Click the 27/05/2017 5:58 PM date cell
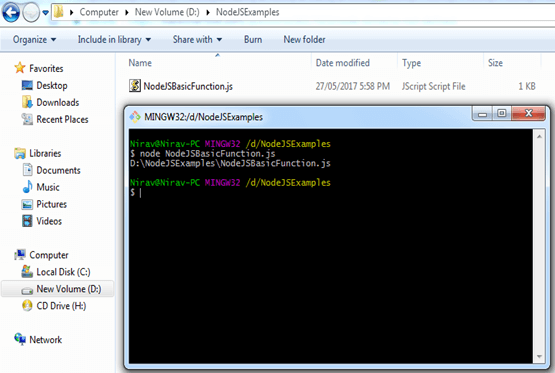Screen dimensions: 555x373 pyautogui.click(x=353, y=86)
